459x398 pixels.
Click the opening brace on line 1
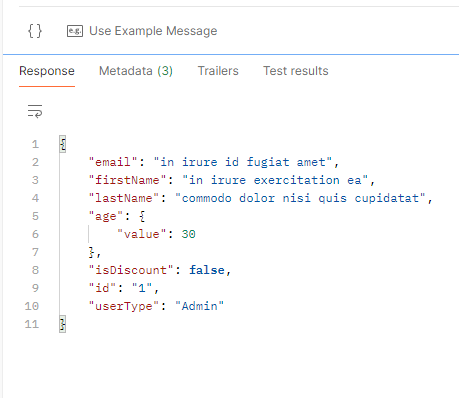(x=63, y=144)
